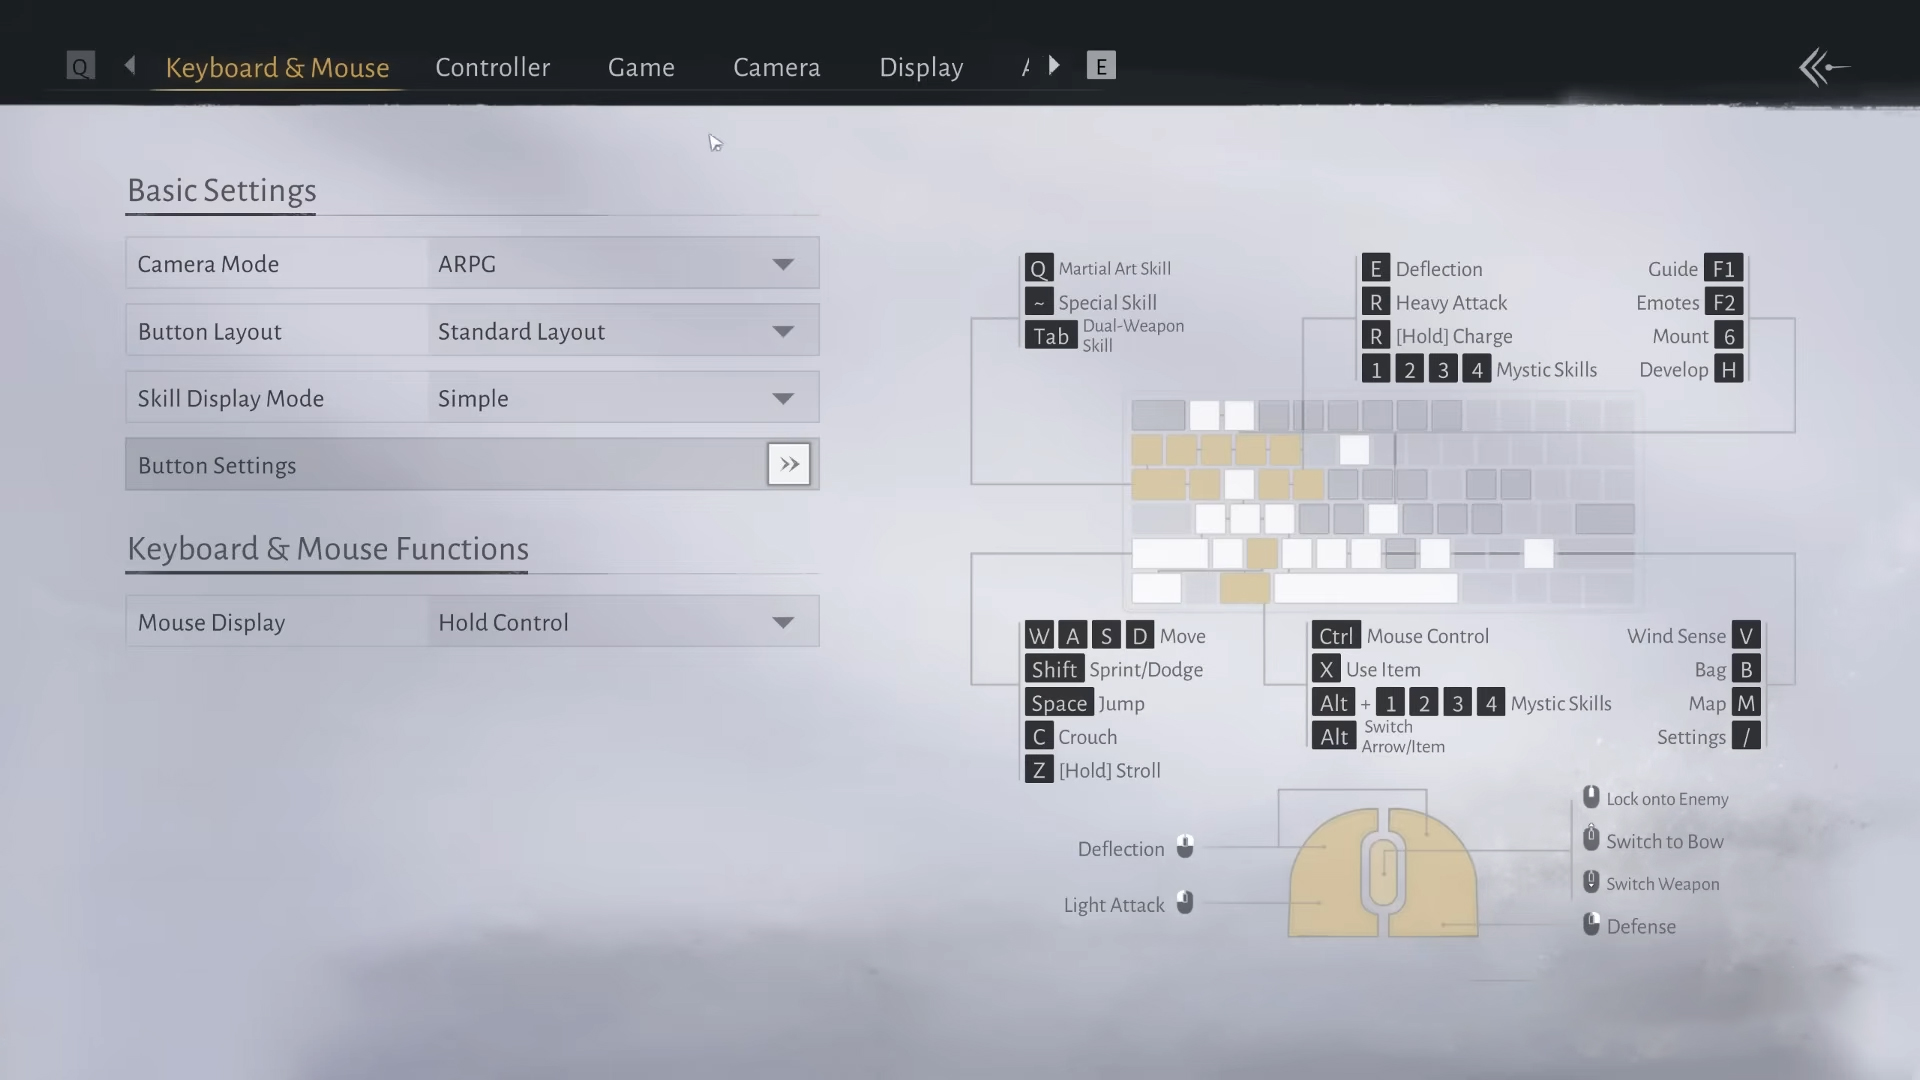Click the right tab scroll arrow
The height and width of the screenshot is (1080, 1920).
1054,66
